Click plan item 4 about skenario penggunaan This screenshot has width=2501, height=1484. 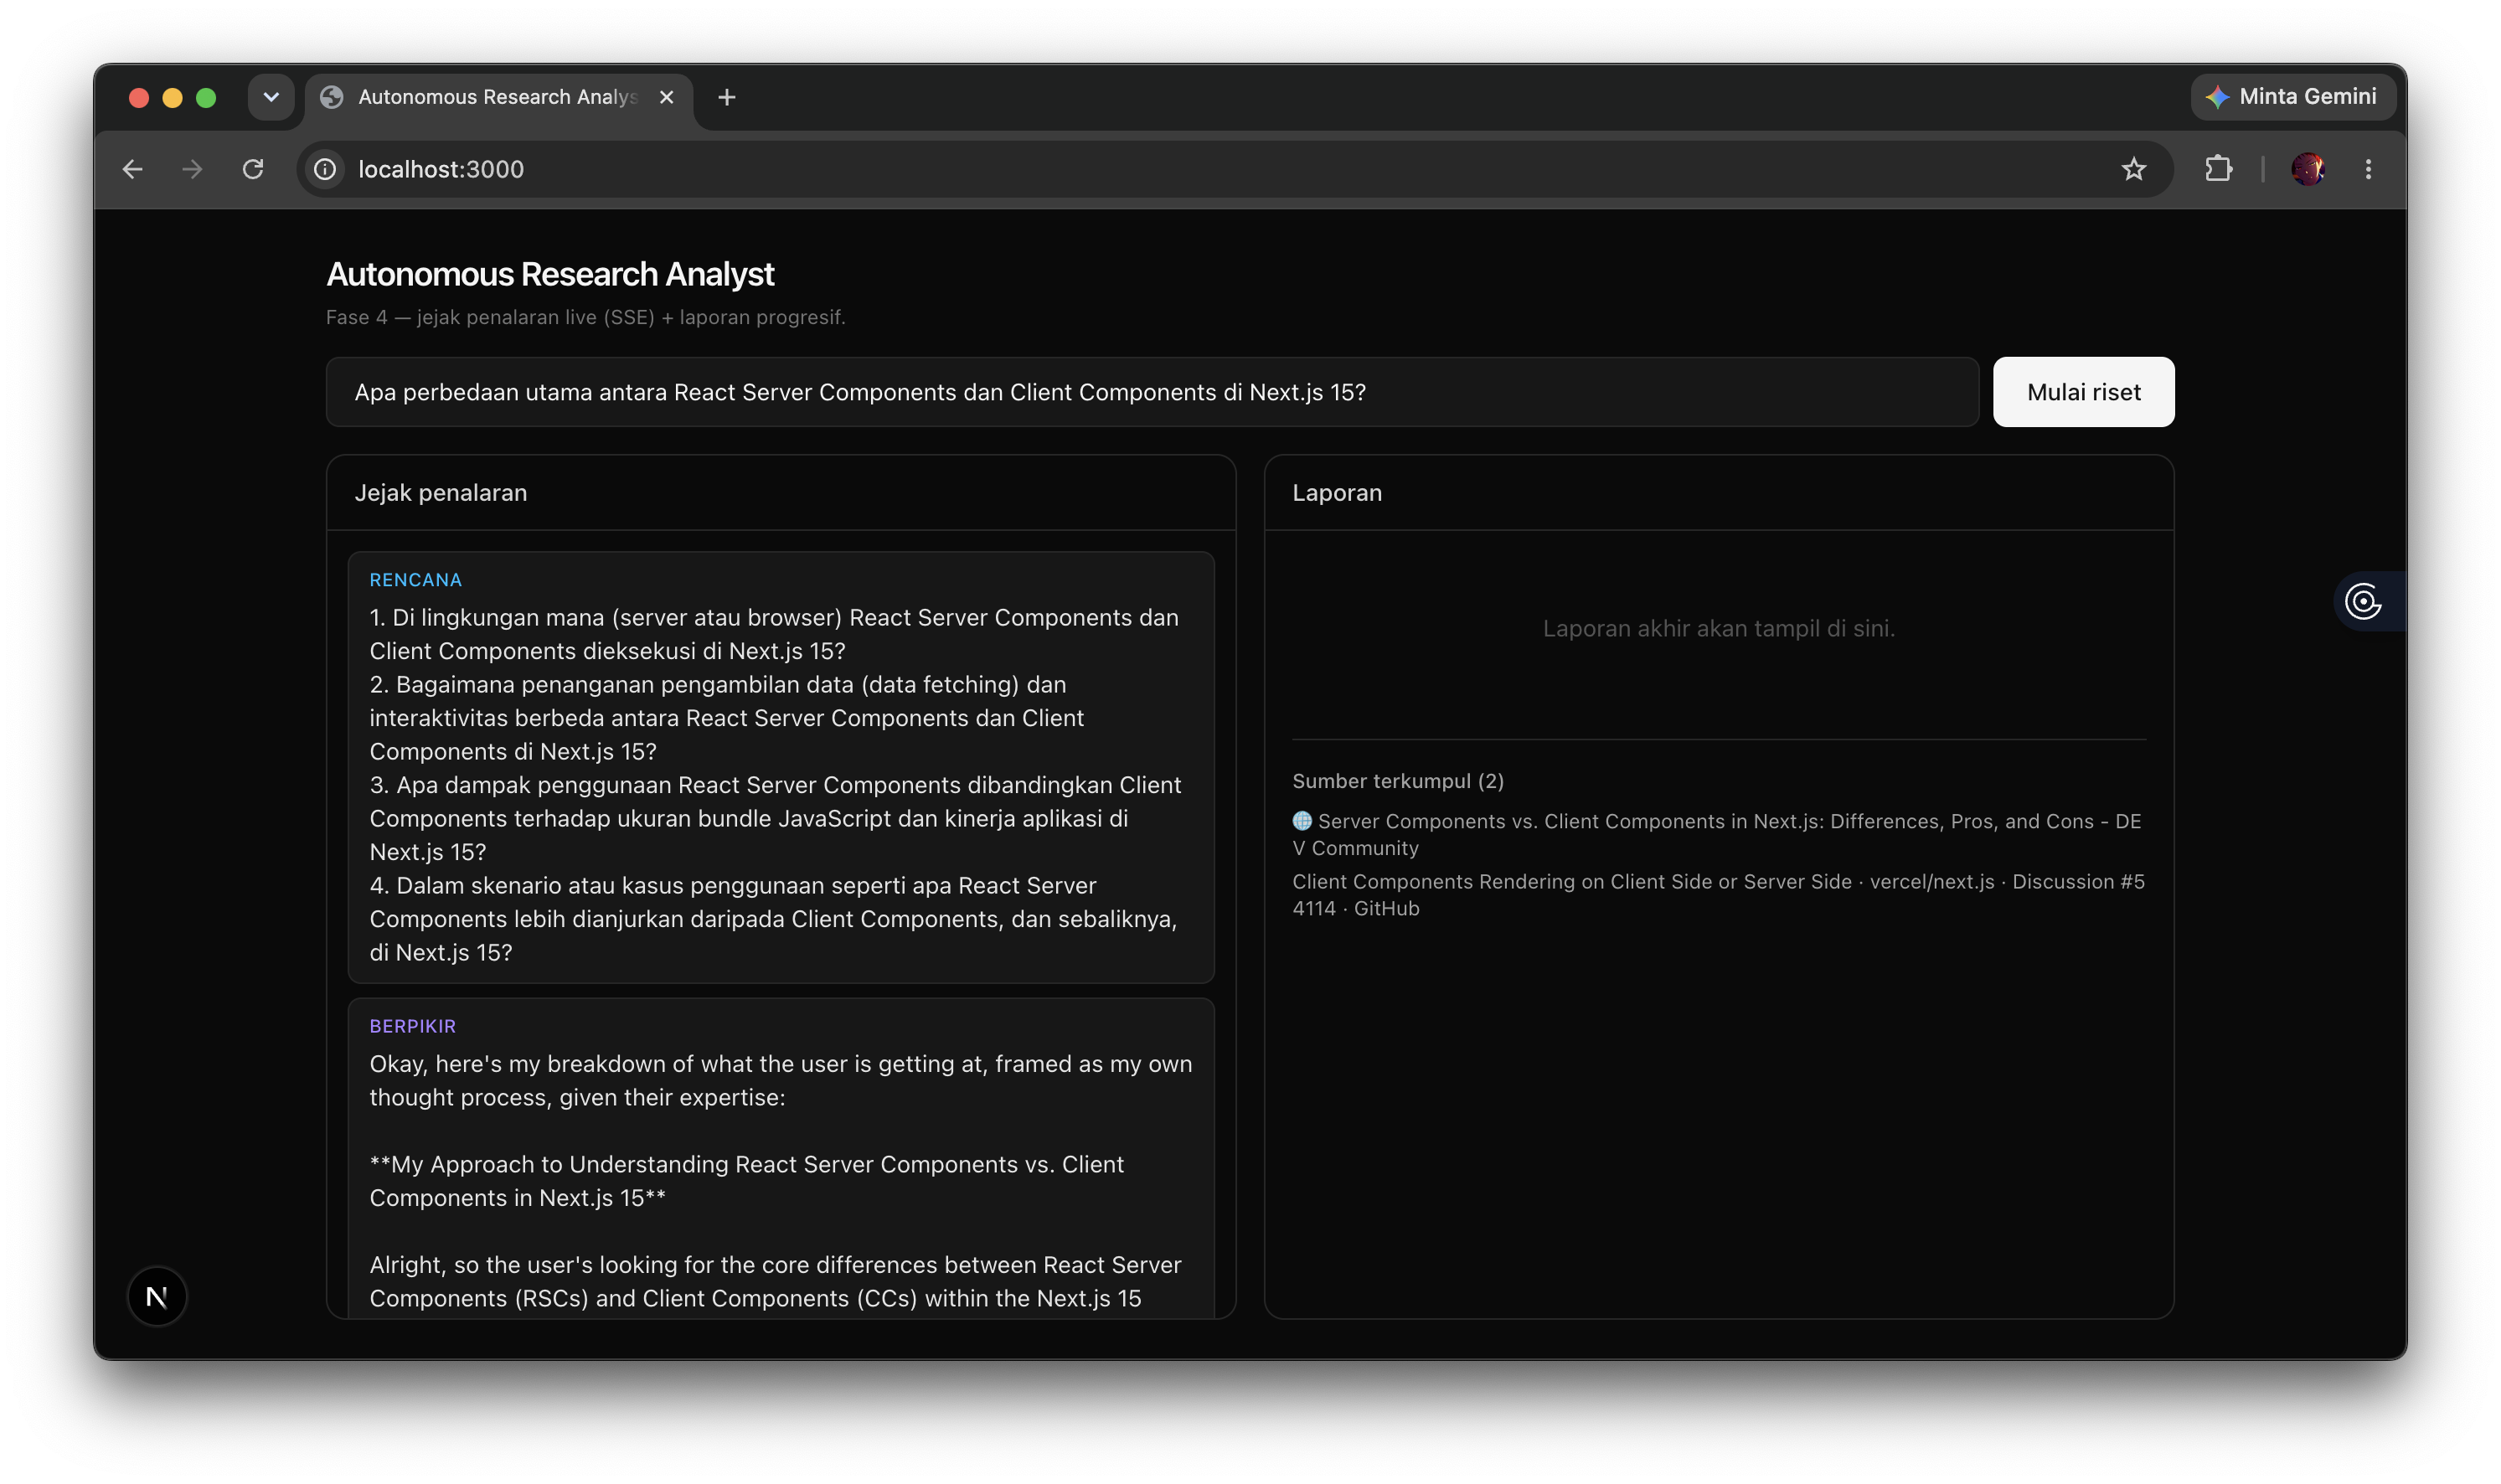click(x=773, y=919)
